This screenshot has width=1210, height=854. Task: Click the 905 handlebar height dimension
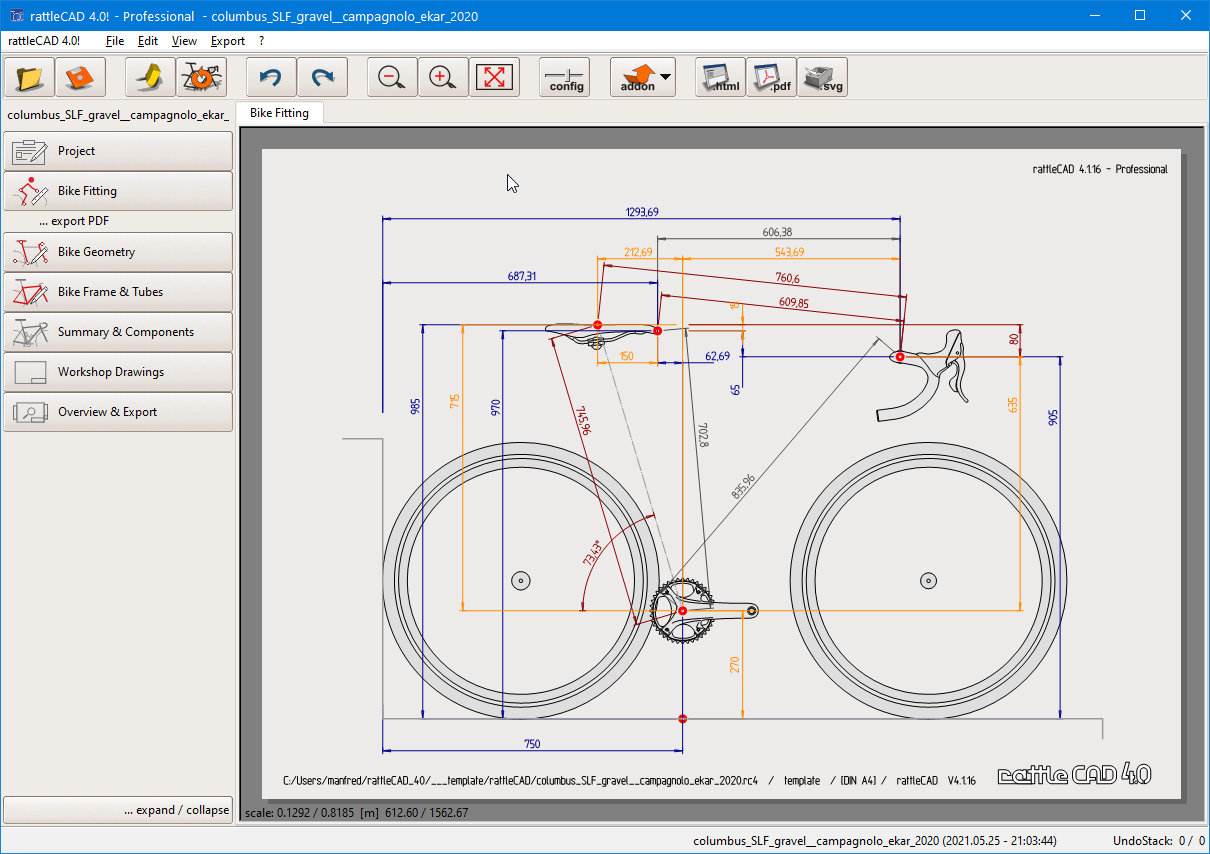tap(1052, 417)
